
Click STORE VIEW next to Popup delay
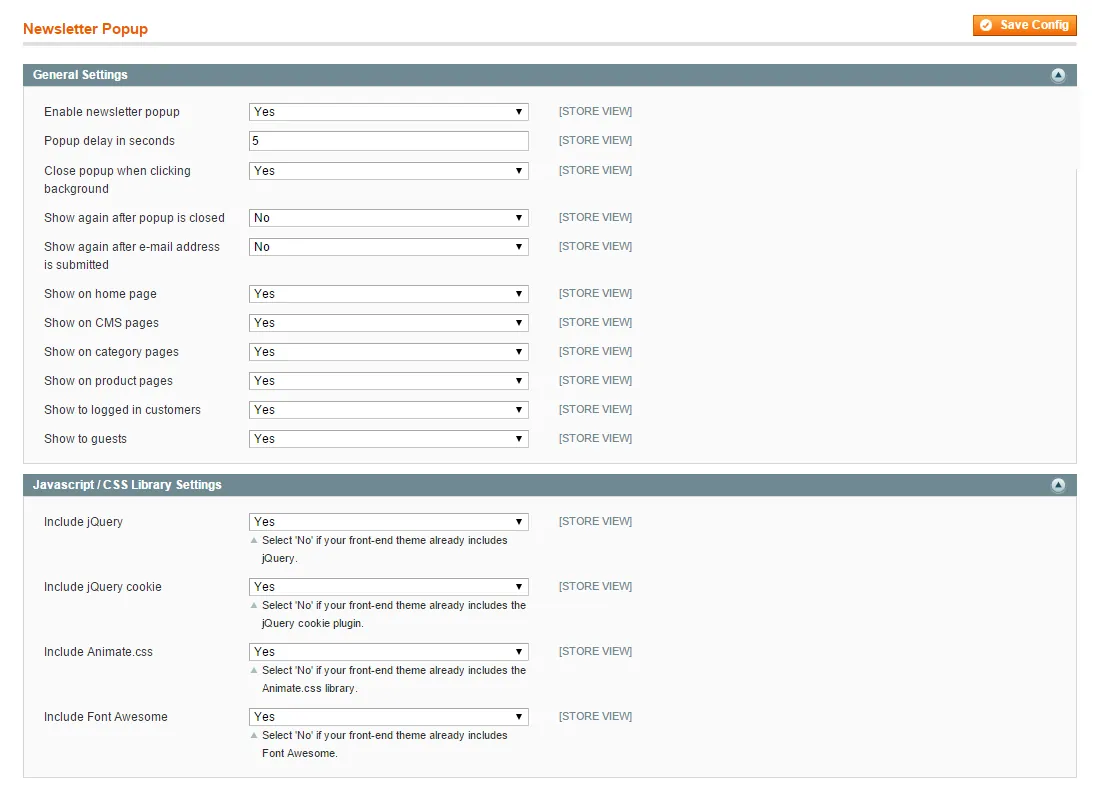[596, 140]
